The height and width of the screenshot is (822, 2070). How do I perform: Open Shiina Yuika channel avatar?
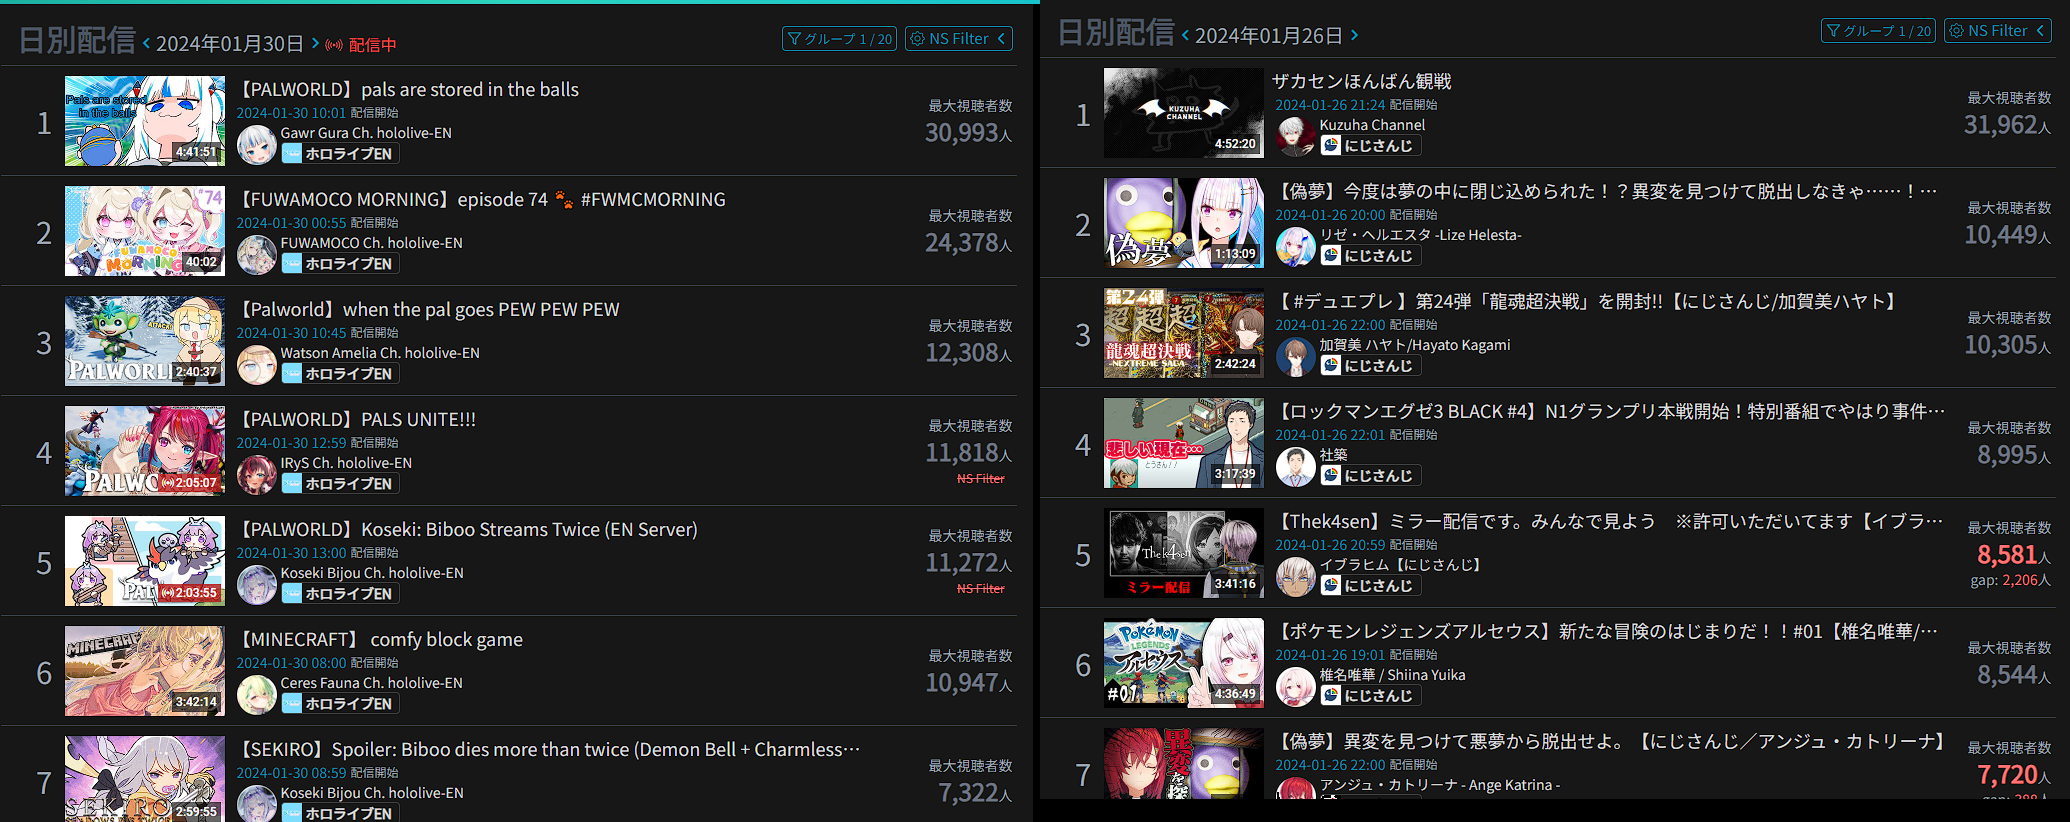[1295, 686]
